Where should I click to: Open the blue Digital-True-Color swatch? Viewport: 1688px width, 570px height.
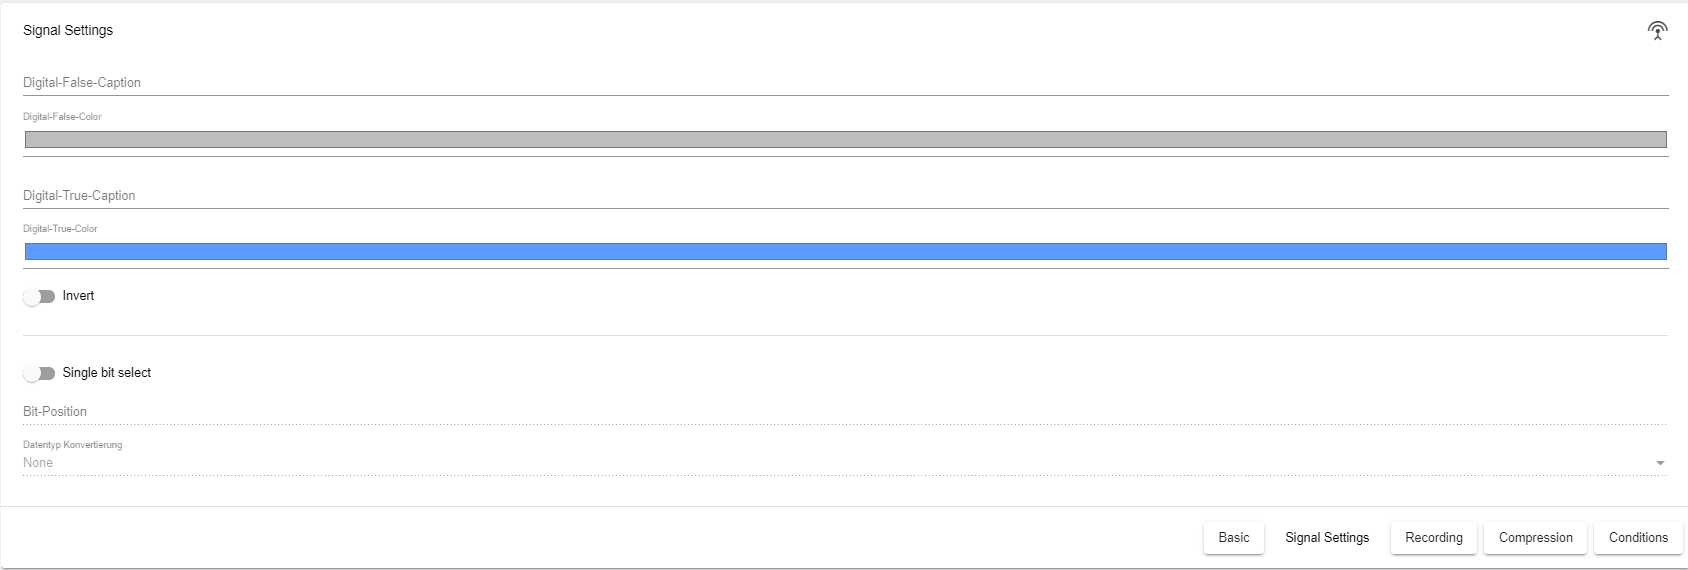845,252
